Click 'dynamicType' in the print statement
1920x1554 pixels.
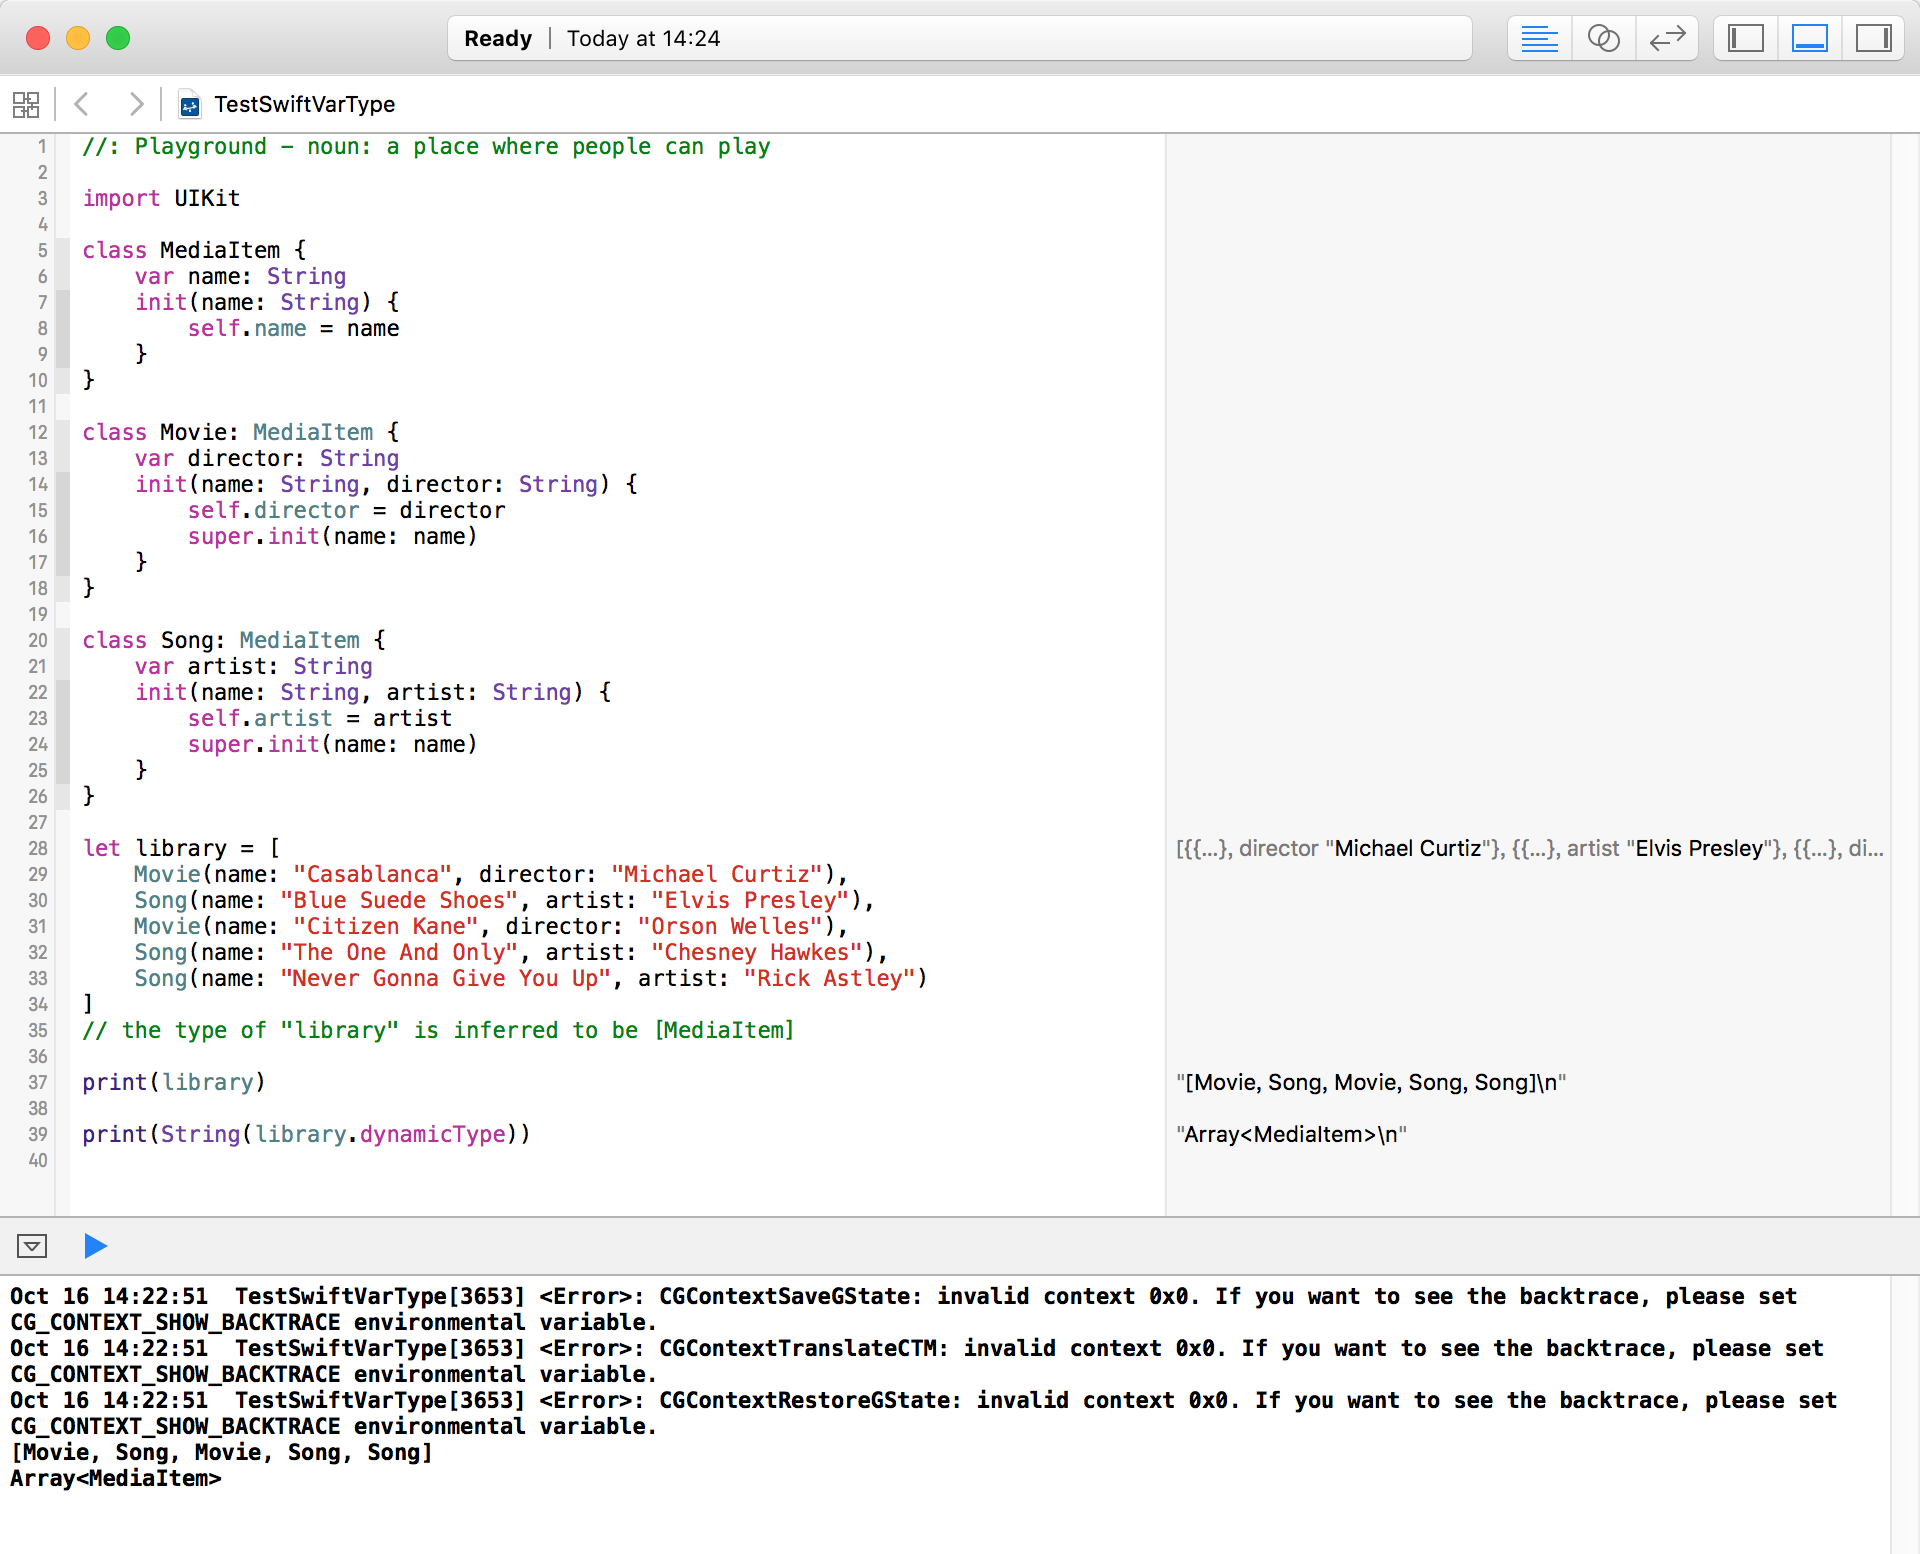(433, 1134)
